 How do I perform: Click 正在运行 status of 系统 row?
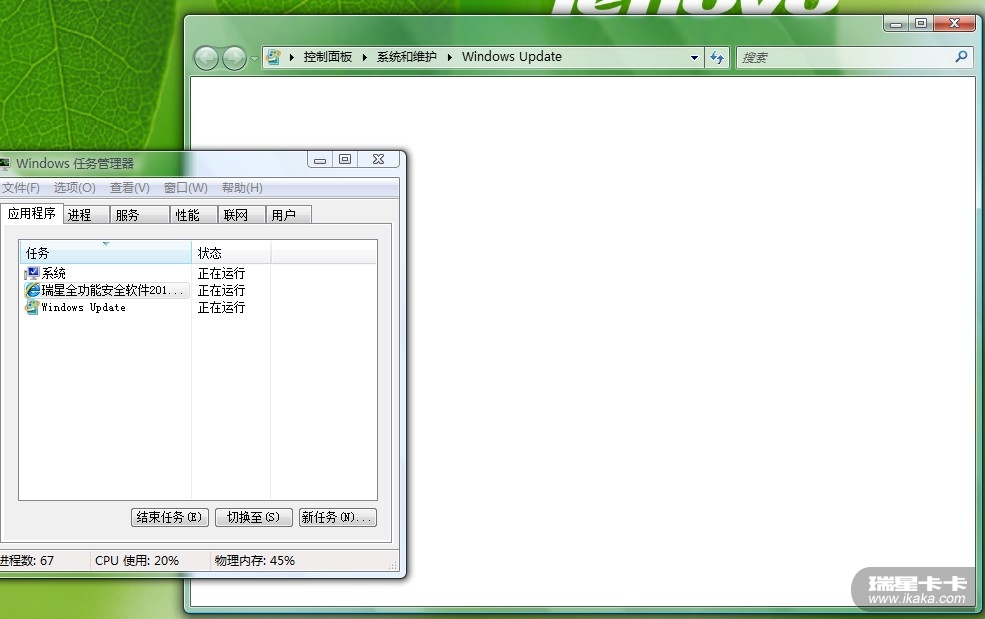point(221,273)
